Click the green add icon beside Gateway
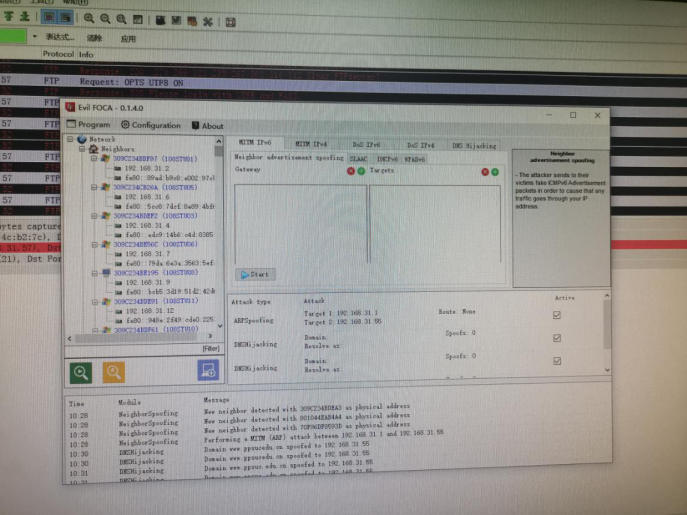The height and width of the screenshot is (515, 687). click(361, 171)
